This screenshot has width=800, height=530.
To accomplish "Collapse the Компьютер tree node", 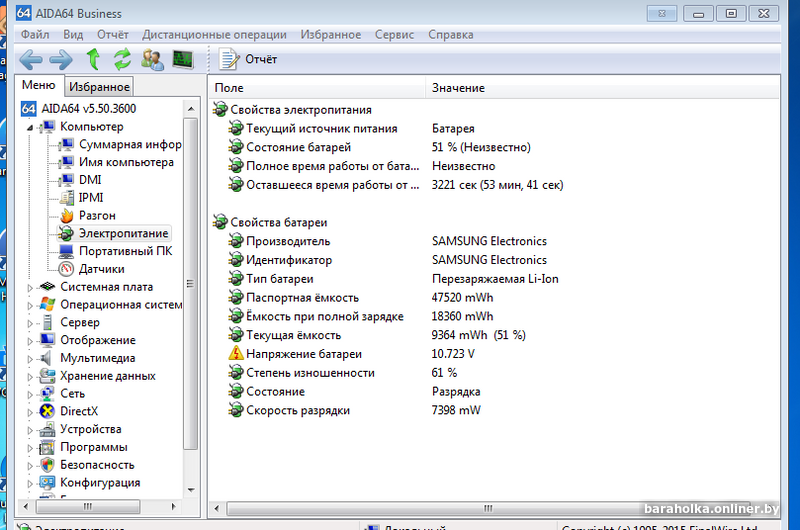I will coord(30,128).
